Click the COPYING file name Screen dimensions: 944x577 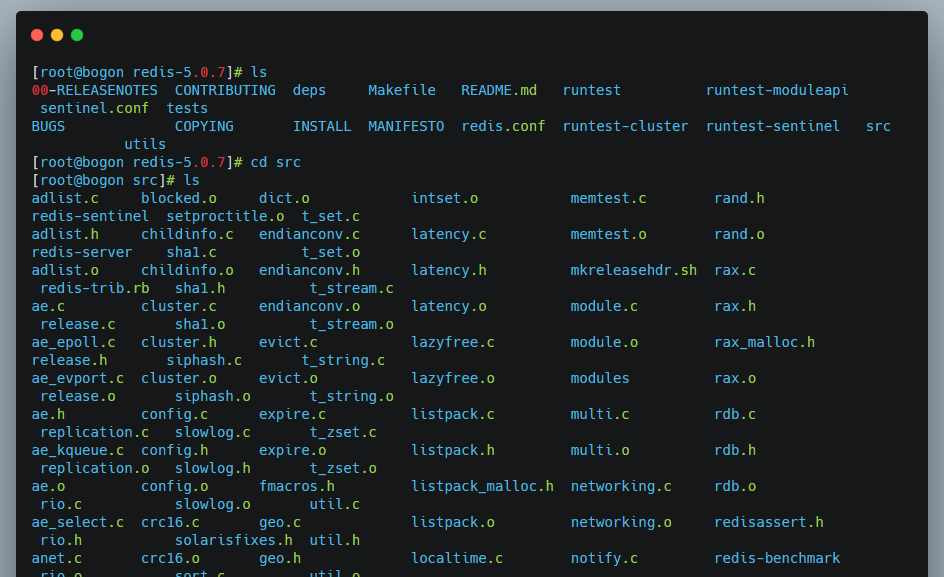pyautogui.click(x=204, y=126)
